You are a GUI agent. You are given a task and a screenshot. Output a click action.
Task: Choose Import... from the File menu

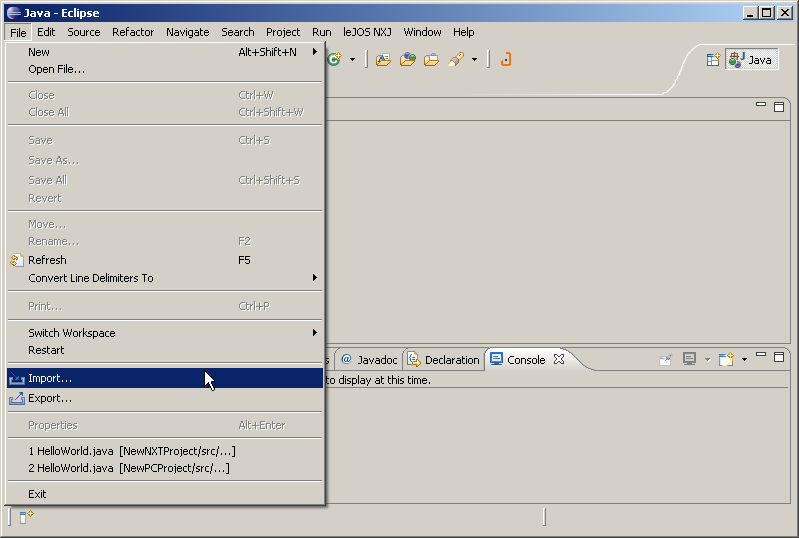(x=165, y=378)
